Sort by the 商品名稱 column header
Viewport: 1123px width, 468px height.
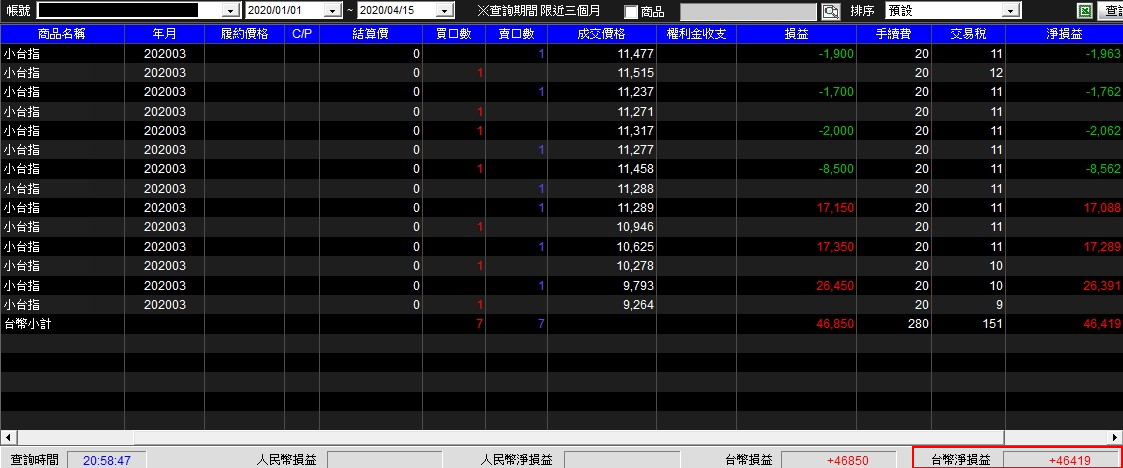[62, 34]
